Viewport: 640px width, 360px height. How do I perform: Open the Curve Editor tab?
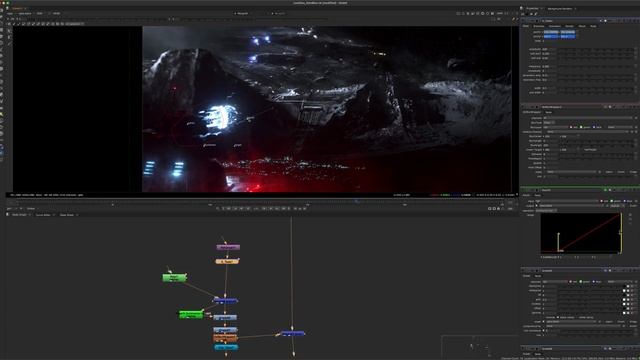tap(43, 215)
